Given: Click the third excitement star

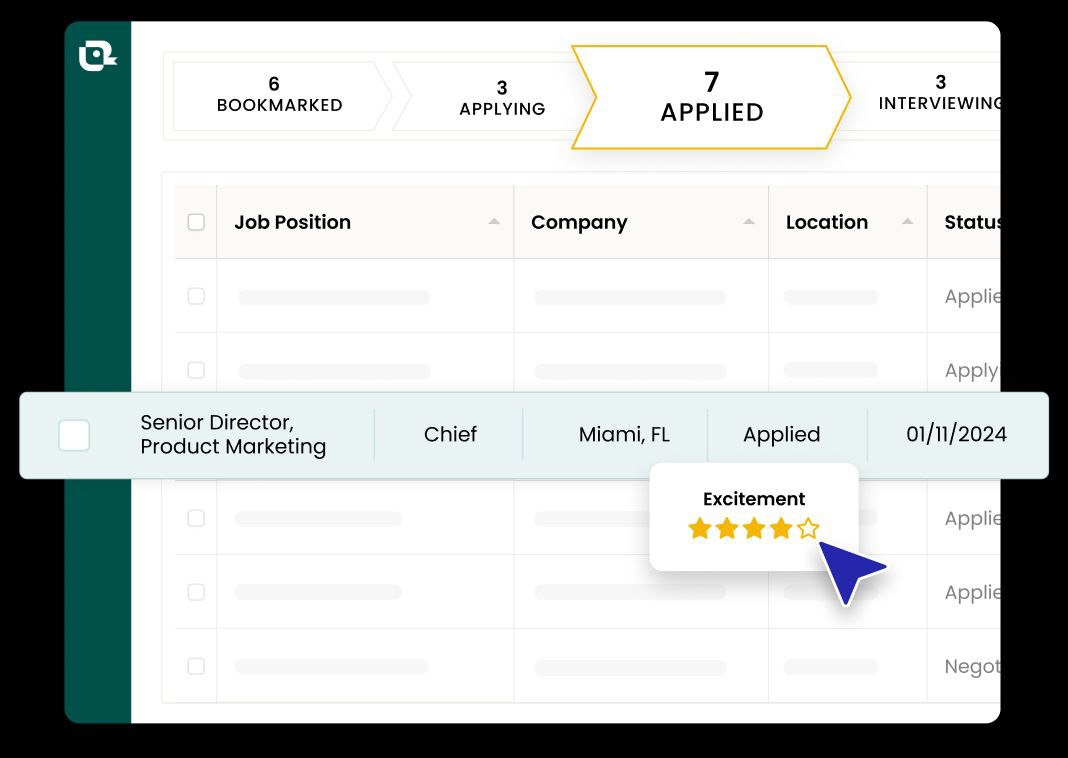Looking at the screenshot, I should (x=754, y=528).
